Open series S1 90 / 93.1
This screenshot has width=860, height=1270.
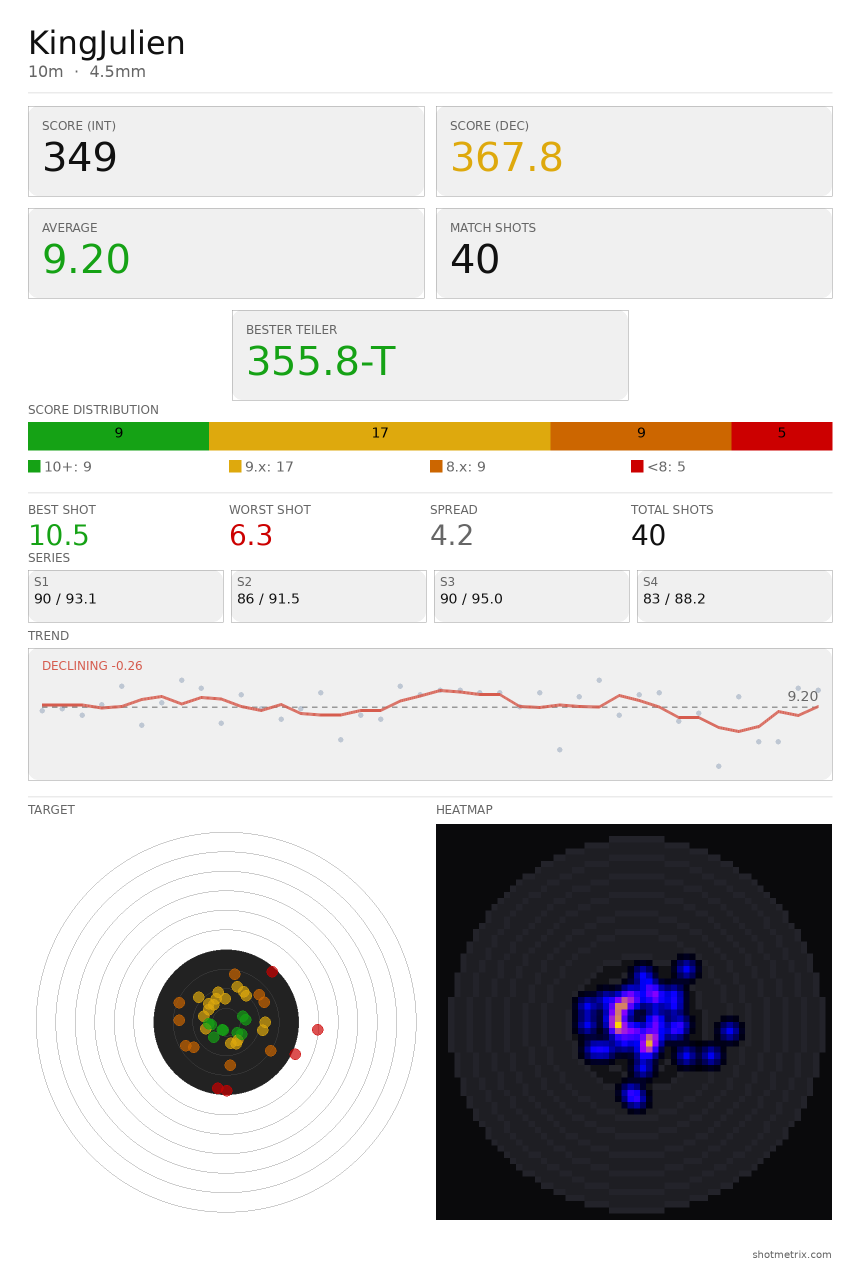pyautogui.click(x=126, y=596)
